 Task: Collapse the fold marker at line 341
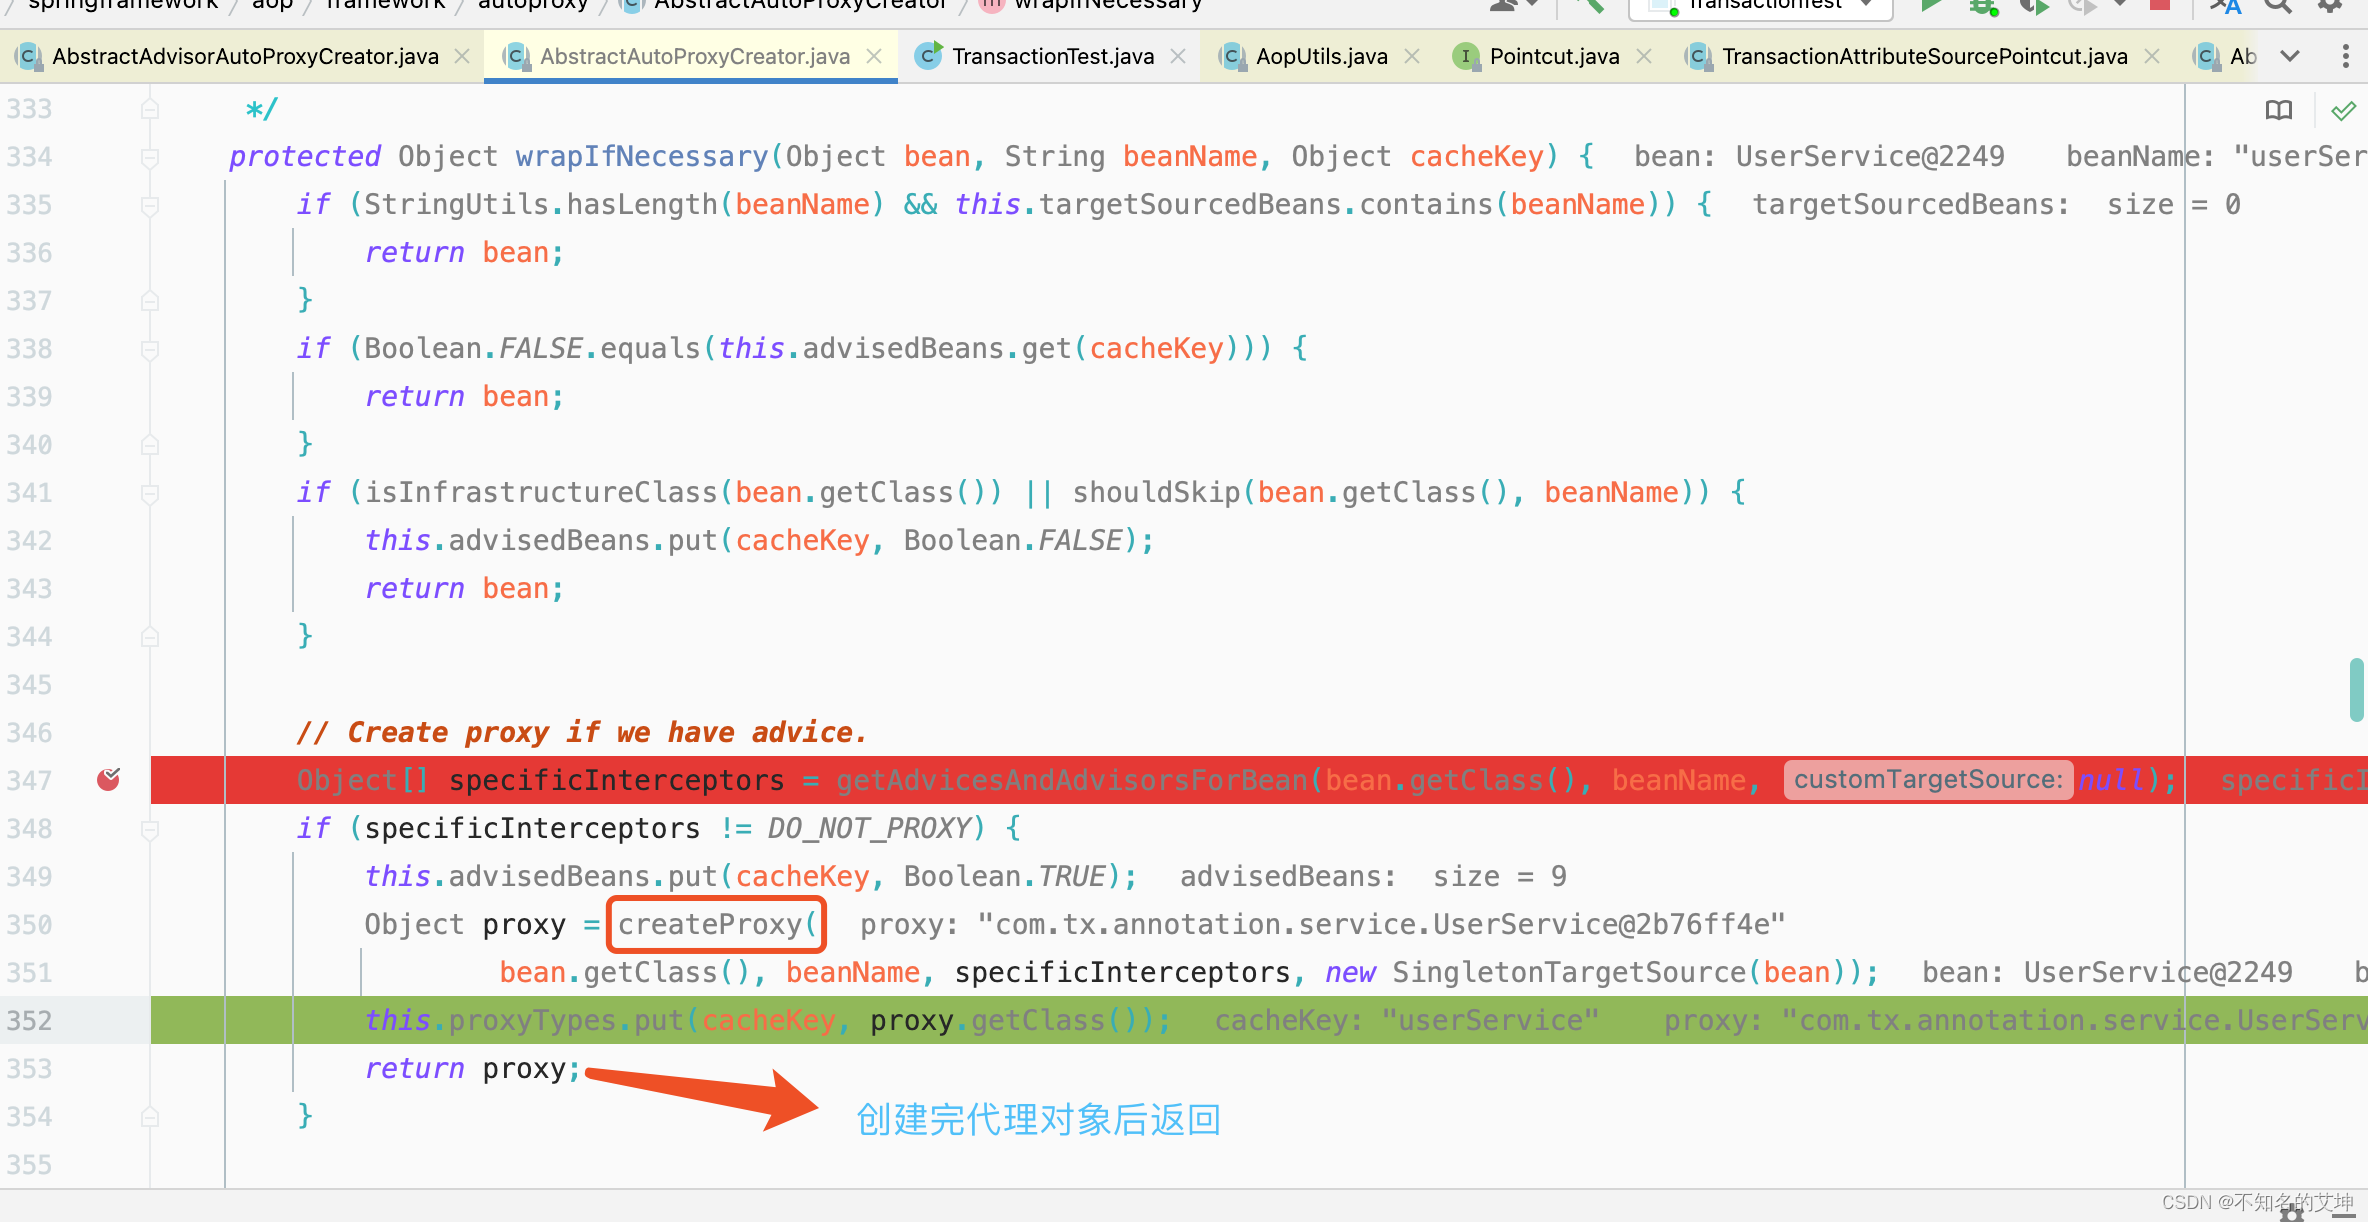point(150,493)
